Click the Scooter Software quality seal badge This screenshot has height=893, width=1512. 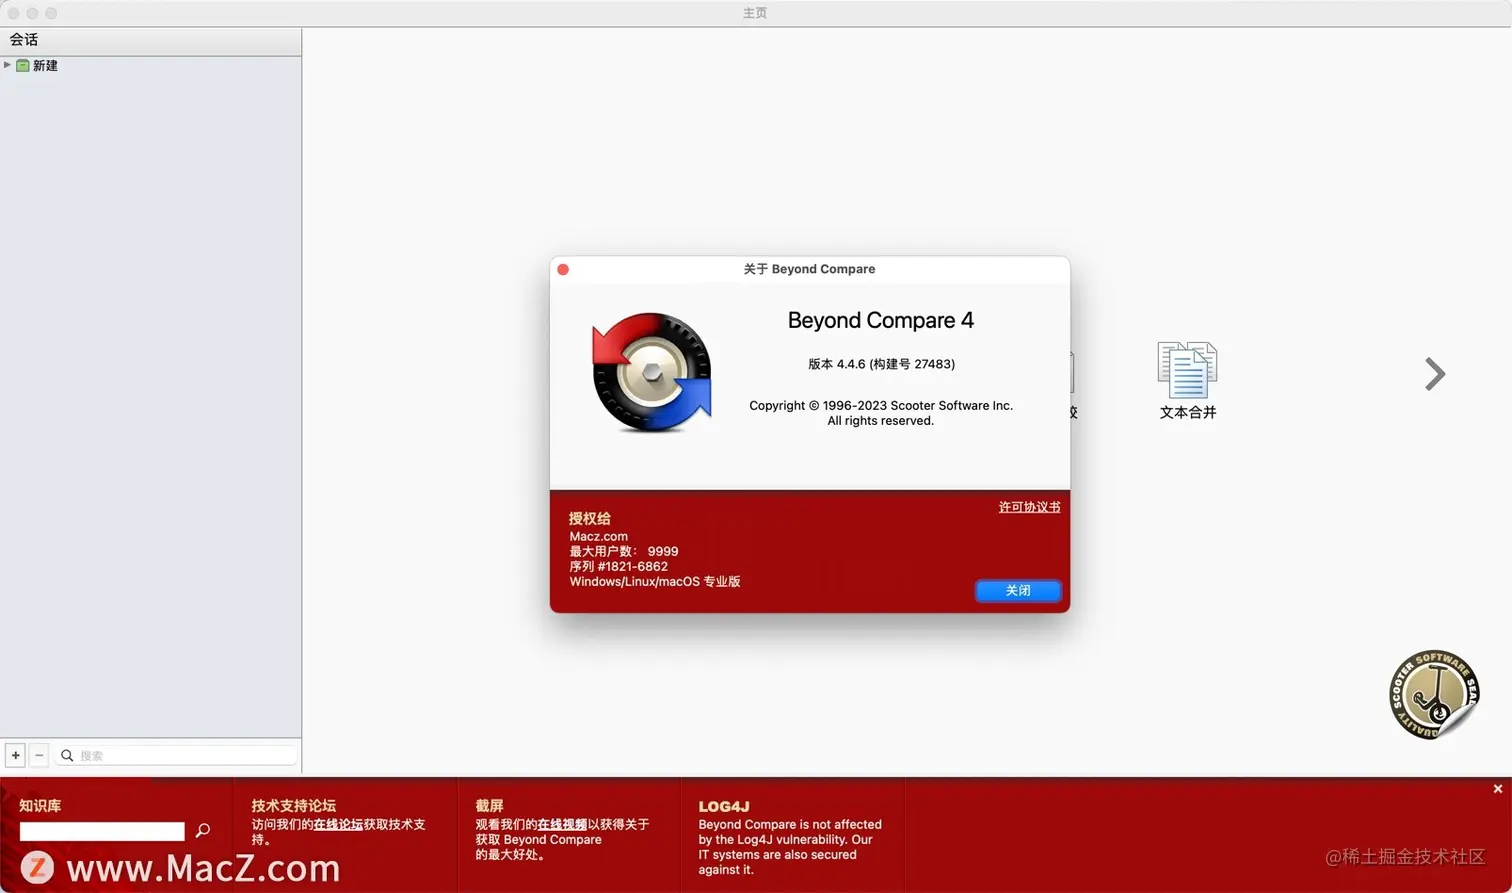[1434, 694]
